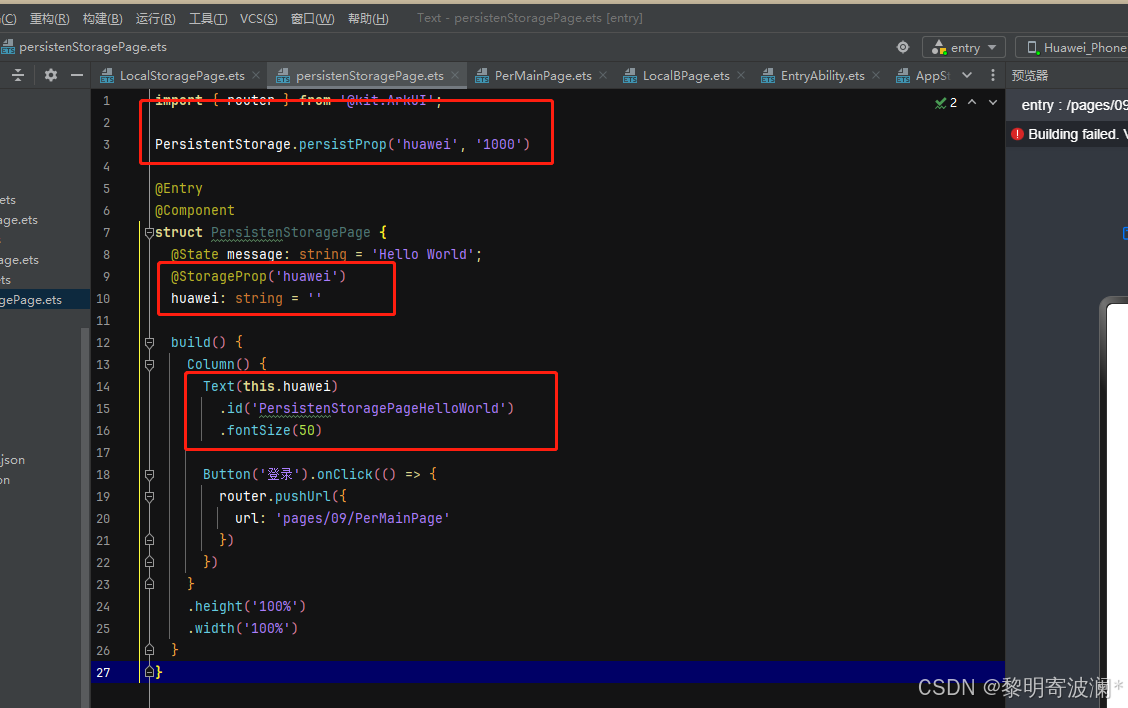
Task: Open the inspections checkmark widget
Action: pos(946,103)
